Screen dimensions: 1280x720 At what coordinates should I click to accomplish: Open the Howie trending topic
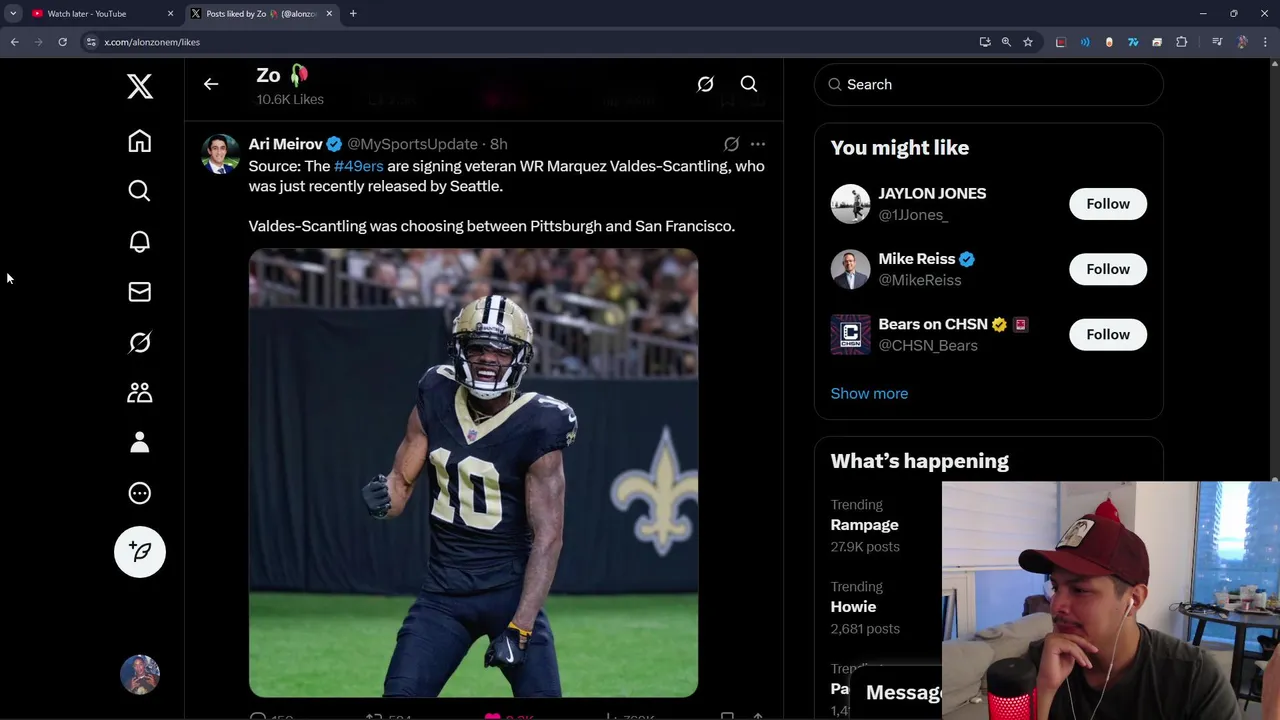[x=853, y=607]
